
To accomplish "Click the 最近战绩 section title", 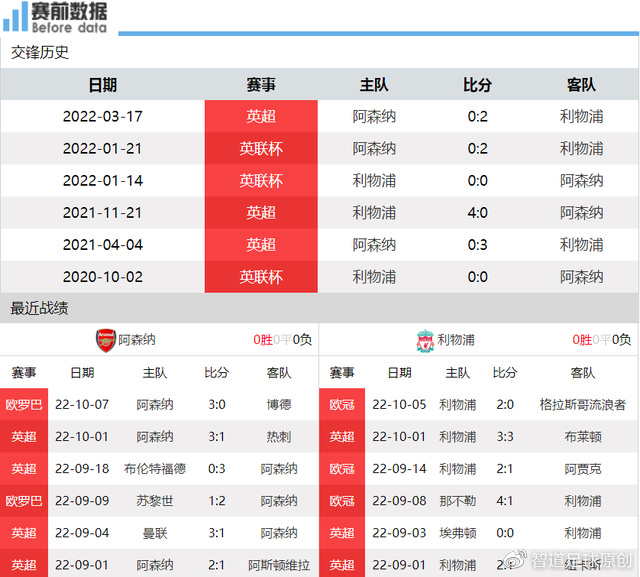I will (39, 308).
